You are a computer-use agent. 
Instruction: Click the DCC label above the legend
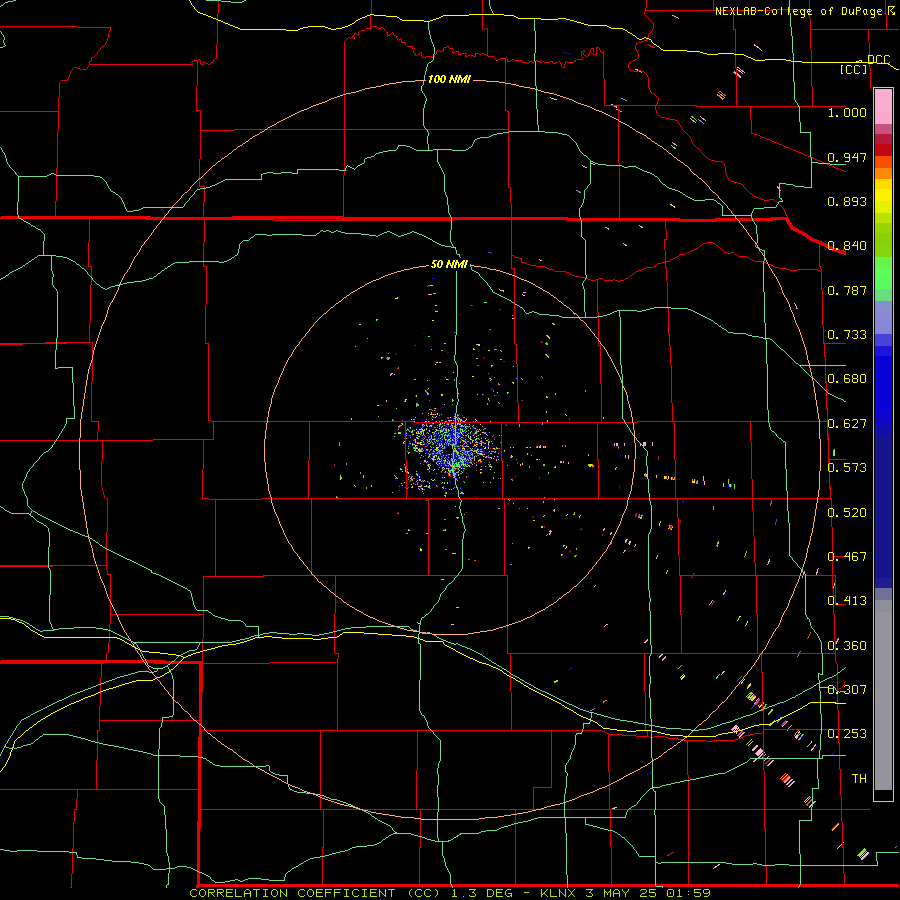click(878, 60)
